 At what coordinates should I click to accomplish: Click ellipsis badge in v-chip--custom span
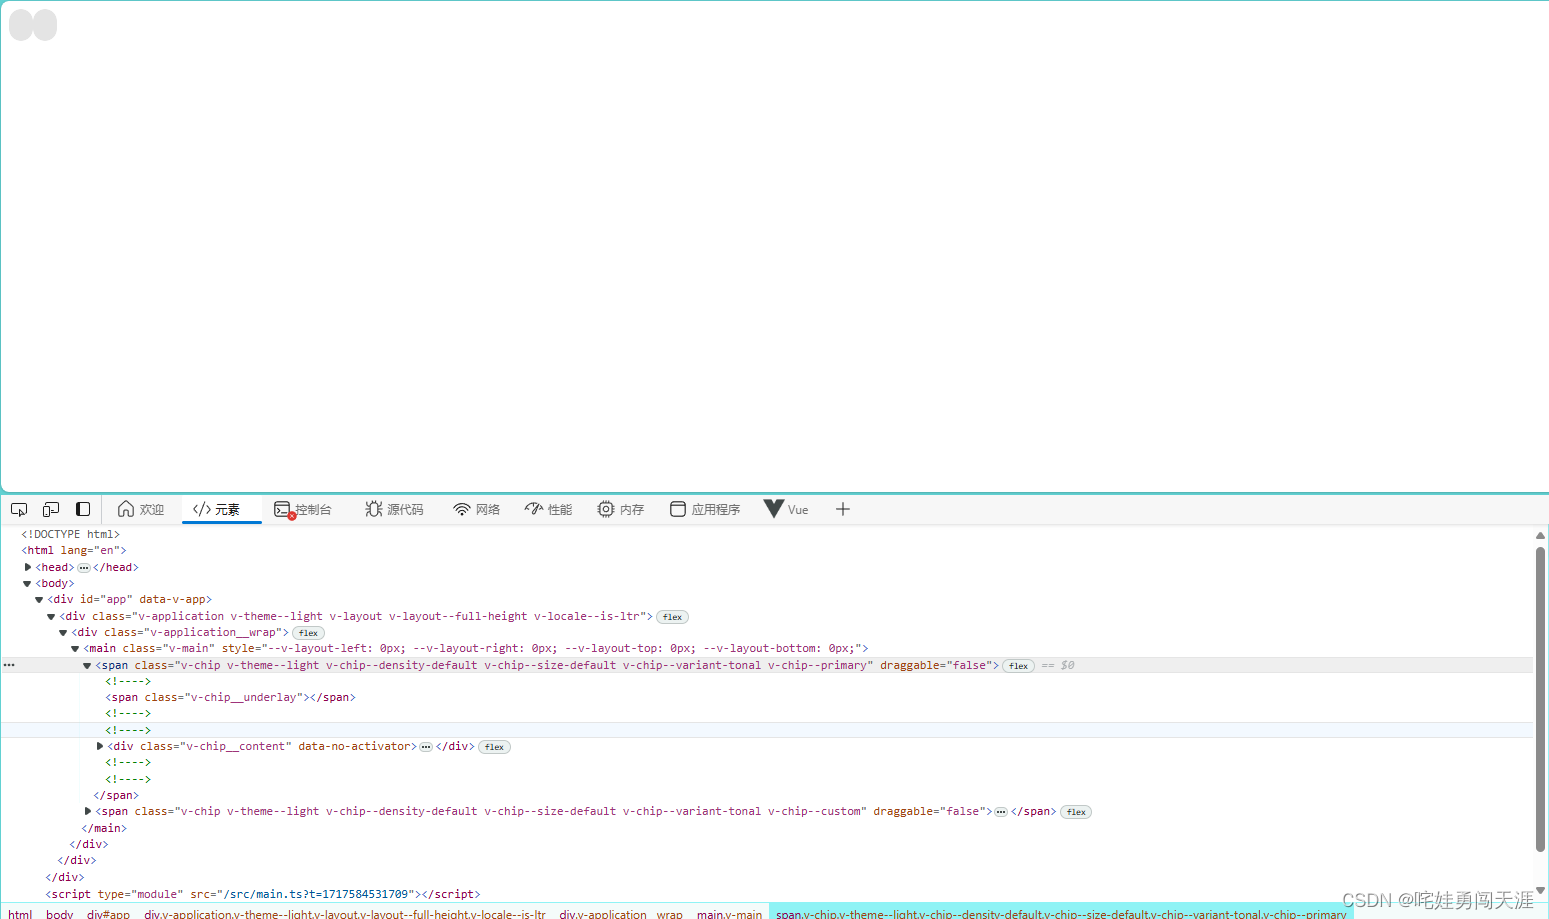tap(1001, 812)
